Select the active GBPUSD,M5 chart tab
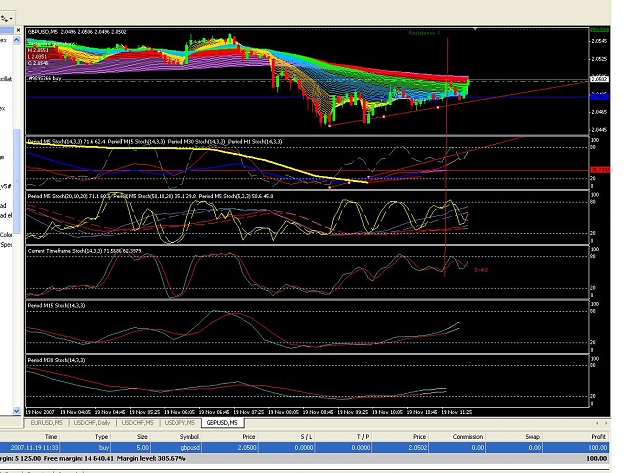Image resolution: width=625 pixels, height=473 pixels. point(222,422)
